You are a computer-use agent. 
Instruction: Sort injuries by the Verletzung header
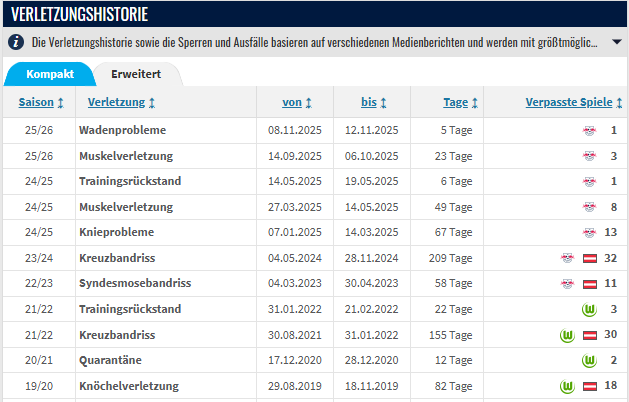[x=121, y=102]
